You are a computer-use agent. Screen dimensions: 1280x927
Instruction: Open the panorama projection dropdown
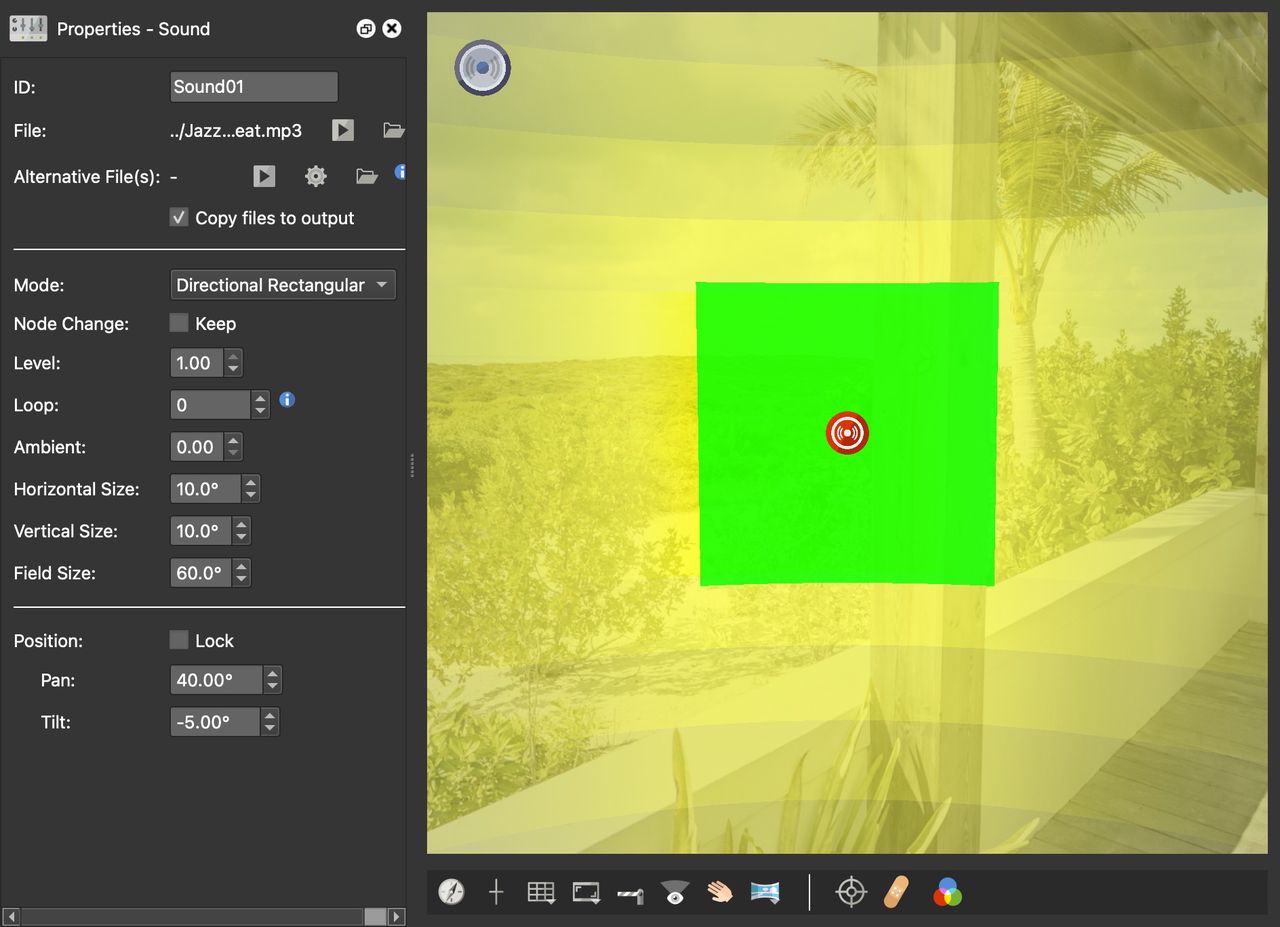(765, 892)
